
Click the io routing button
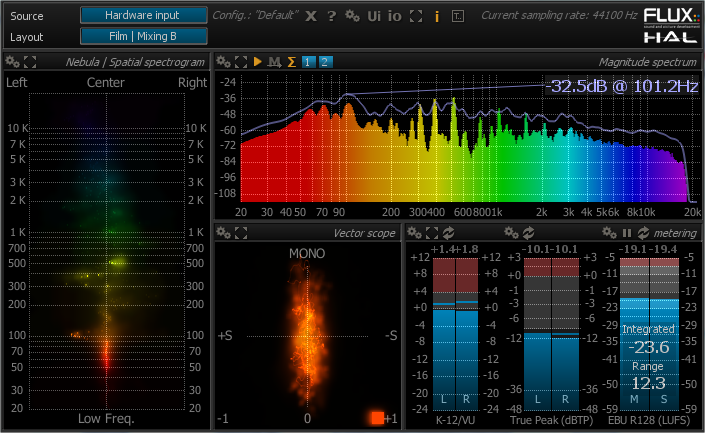pyautogui.click(x=395, y=16)
